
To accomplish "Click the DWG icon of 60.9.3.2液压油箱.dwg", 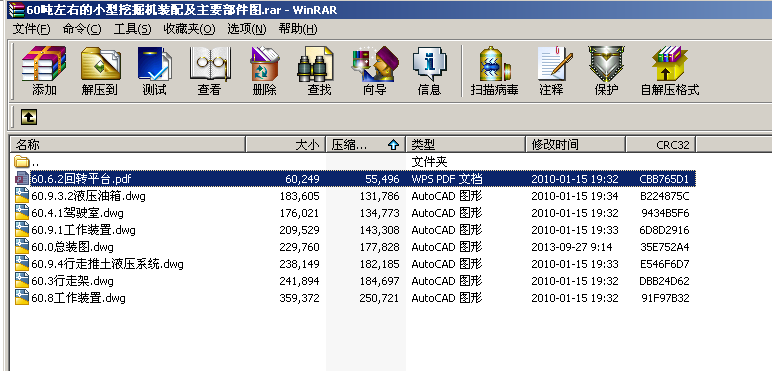I will [x=22, y=195].
